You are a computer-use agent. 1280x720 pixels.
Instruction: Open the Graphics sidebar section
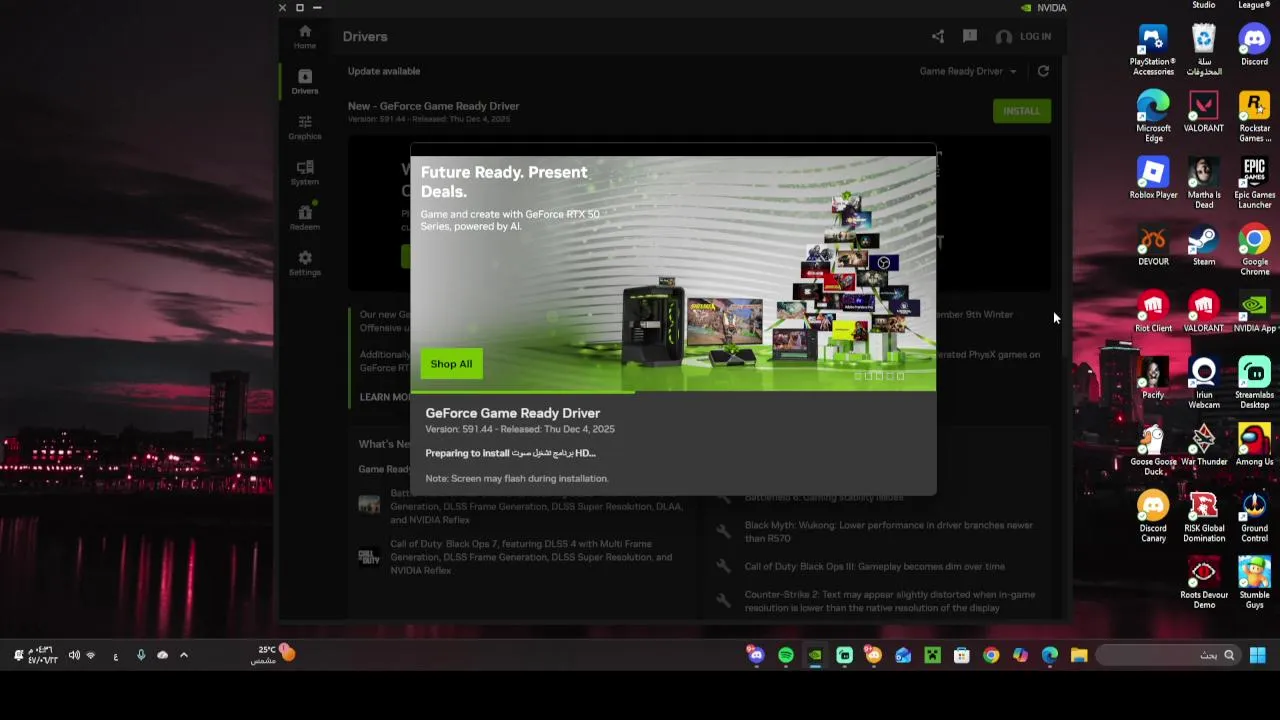click(305, 127)
